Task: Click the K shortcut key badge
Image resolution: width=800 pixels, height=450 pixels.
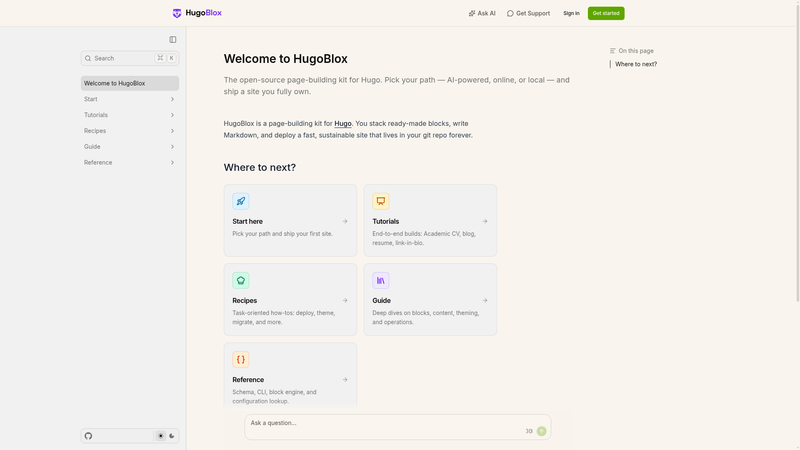Action: click(172, 58)
